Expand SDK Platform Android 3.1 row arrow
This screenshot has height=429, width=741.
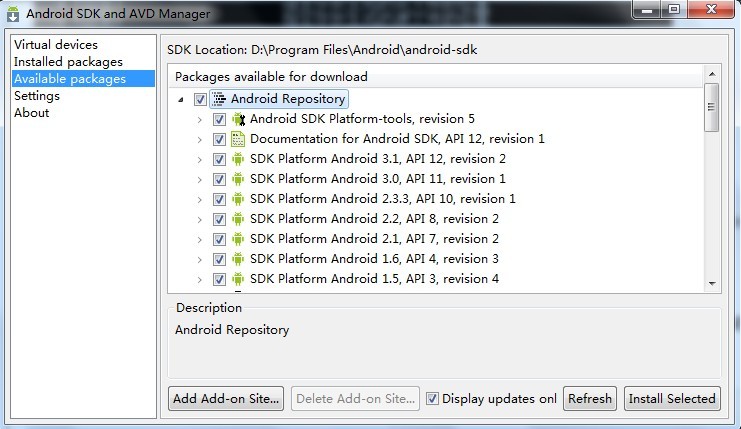(x=199, y=160)
